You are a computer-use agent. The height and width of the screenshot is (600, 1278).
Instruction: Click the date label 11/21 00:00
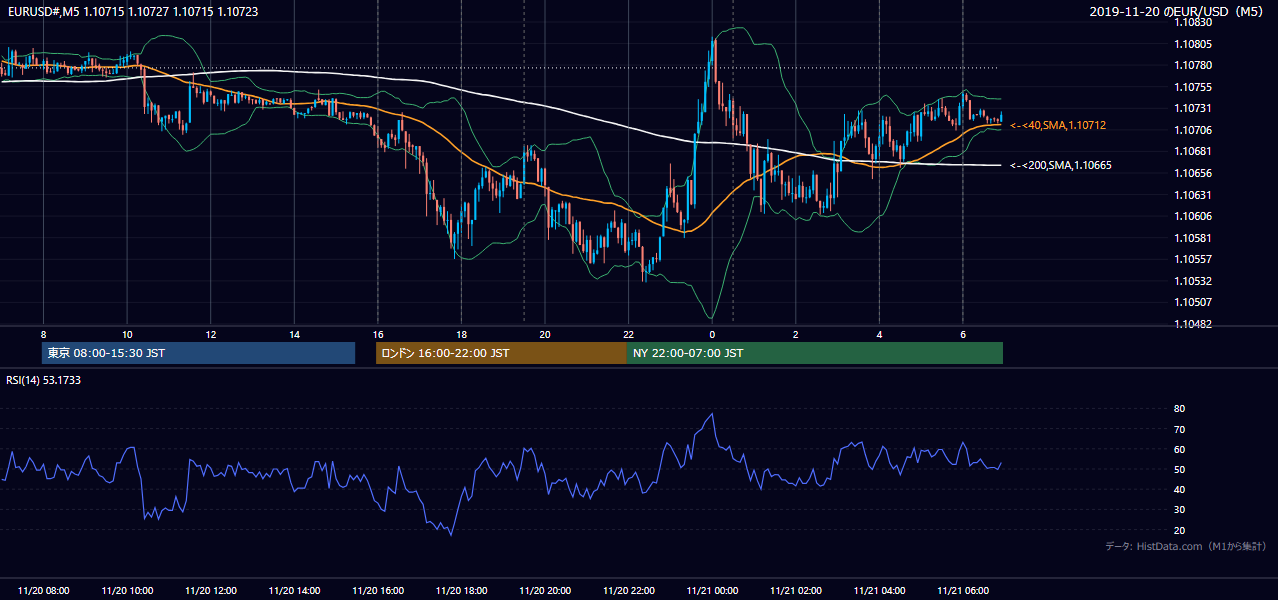pos(712,591)
